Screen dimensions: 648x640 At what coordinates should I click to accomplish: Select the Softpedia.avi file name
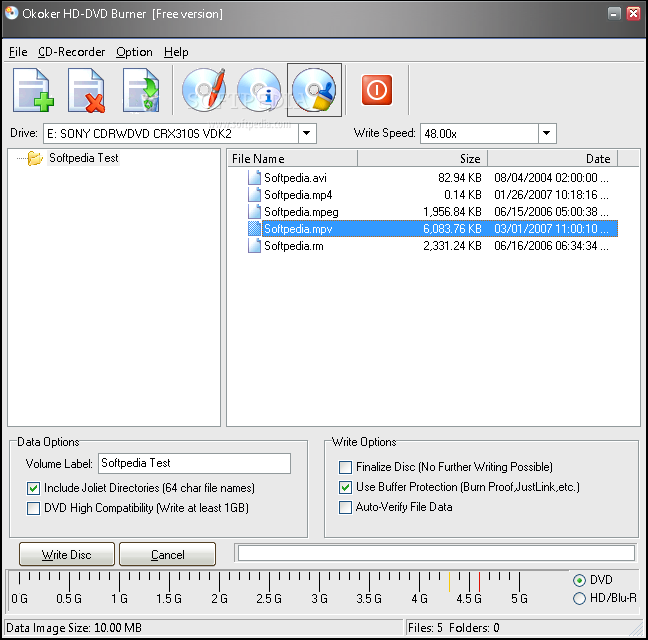click(x=295, y=178)
